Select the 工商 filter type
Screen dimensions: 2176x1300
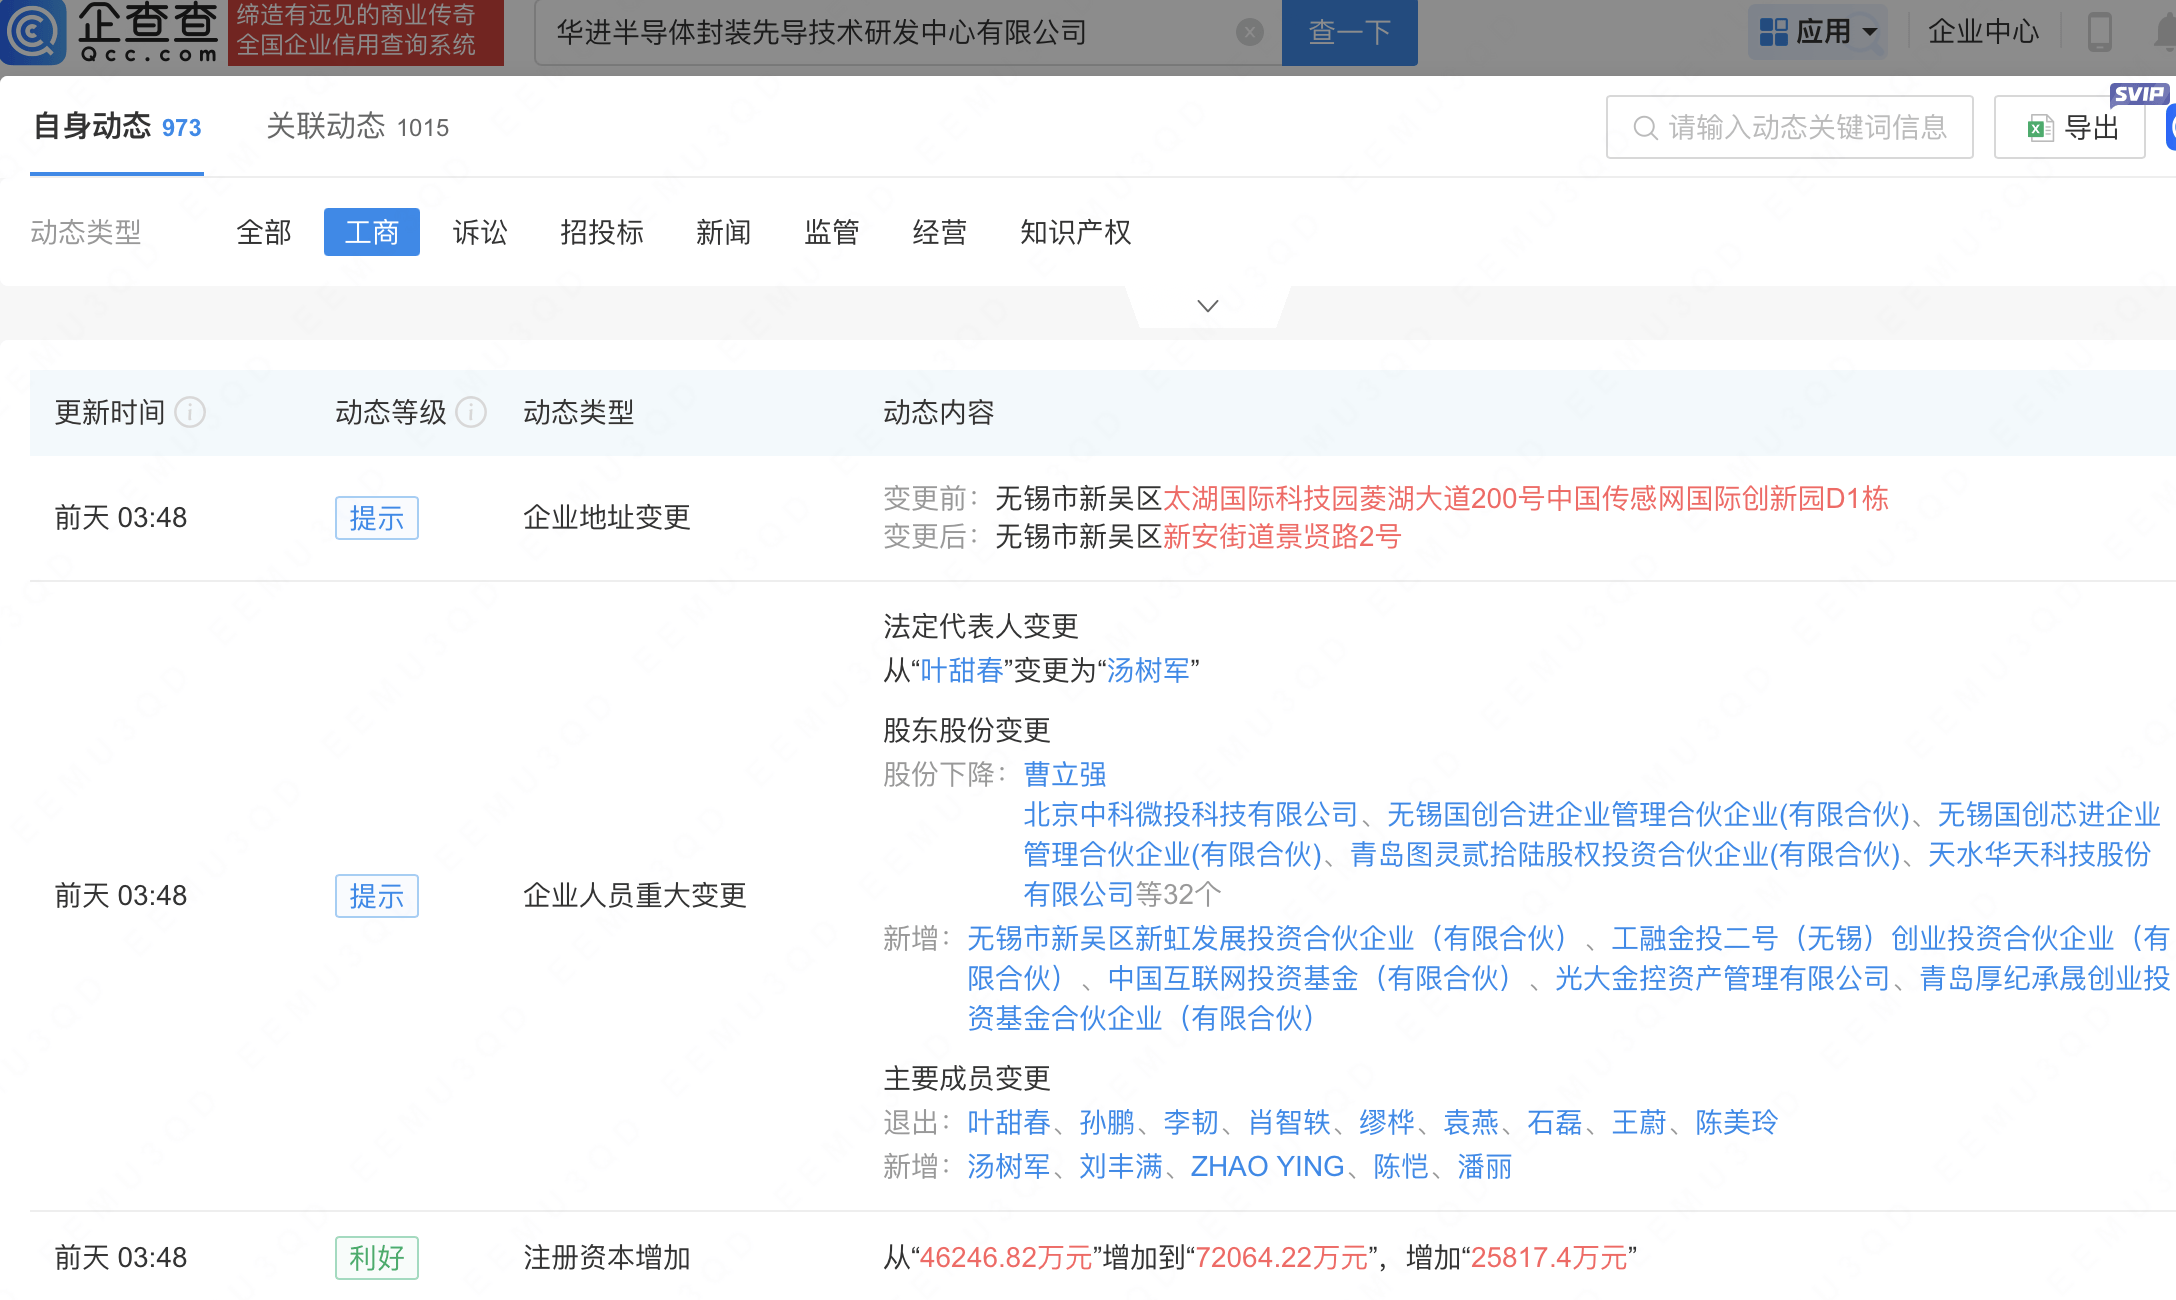click(371, 232)
